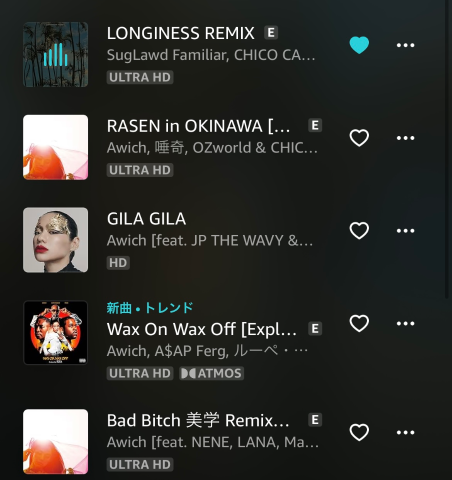Click the HD quality badge under GILA GILA
Viewport: 452px width, 480px height.
tap(118, 263)
